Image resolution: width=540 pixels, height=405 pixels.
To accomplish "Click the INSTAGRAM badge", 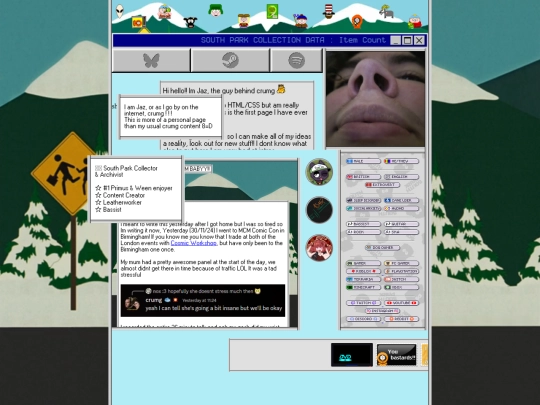I will [382, 311].
